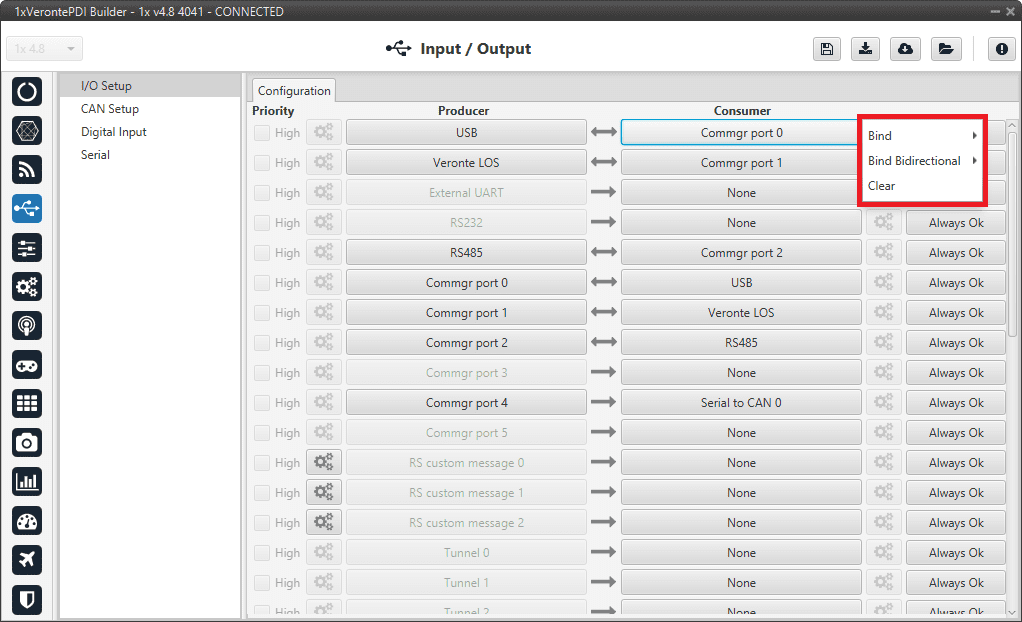Expand the Bind submenu in context menu

tap(921, 136)
